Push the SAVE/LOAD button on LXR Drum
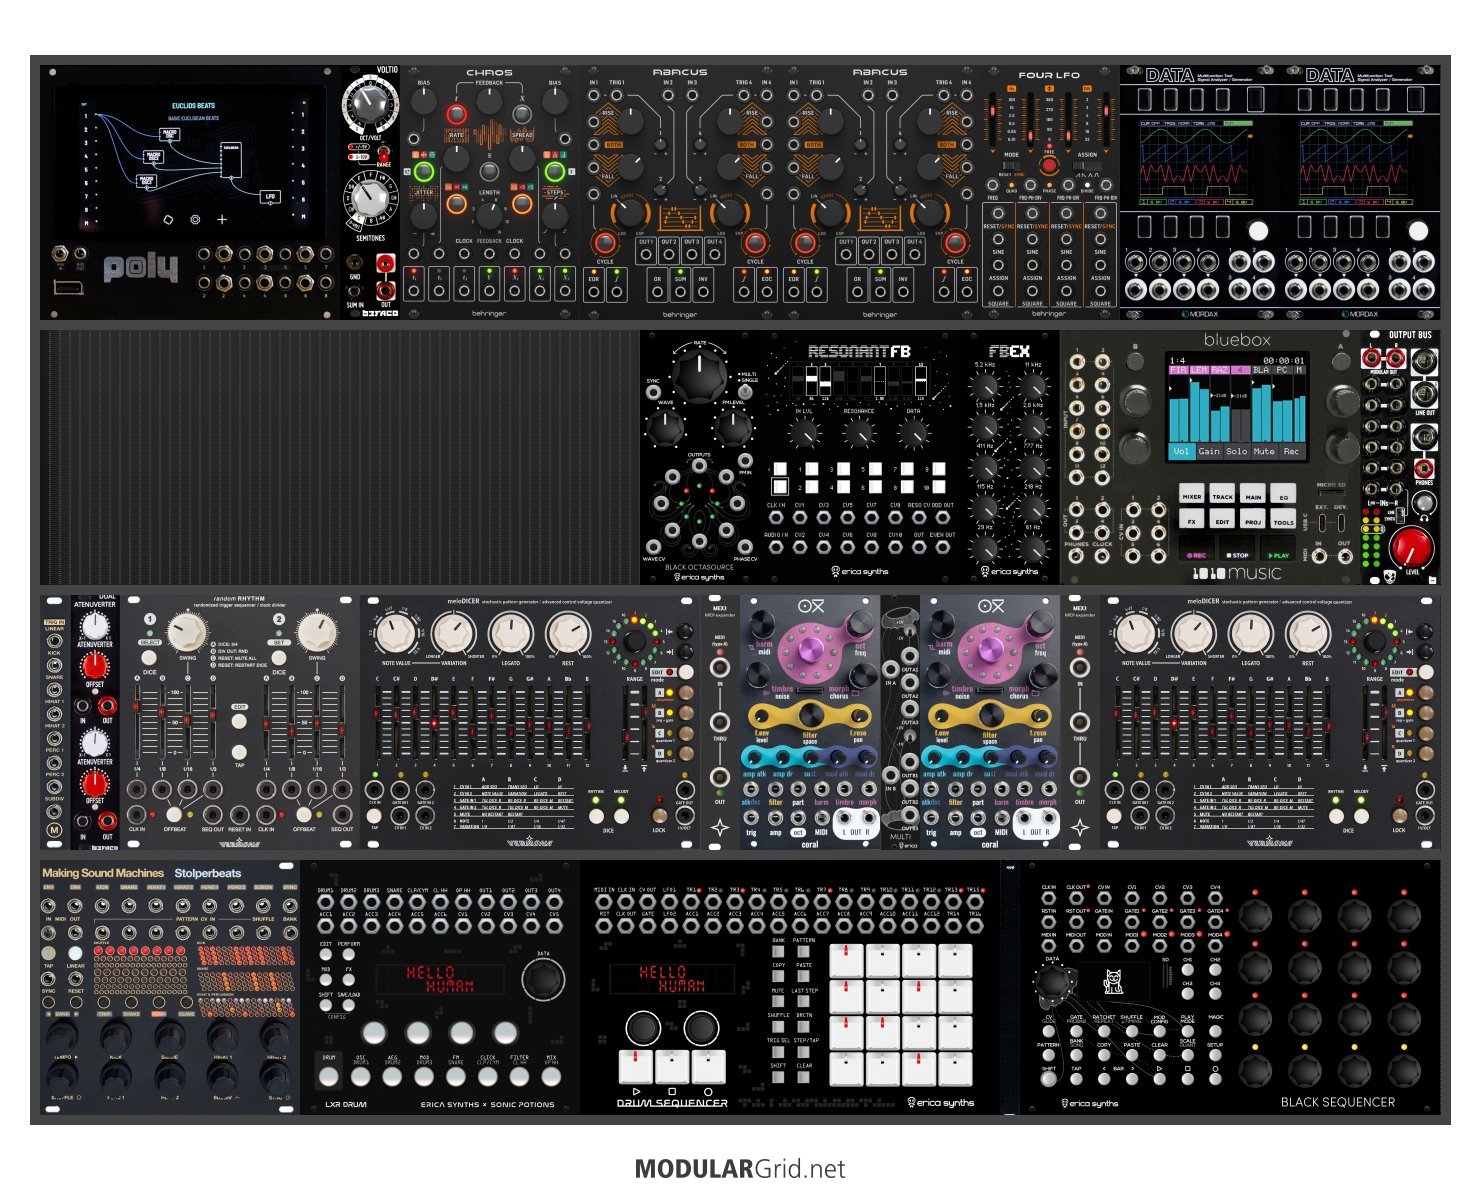 349,1006
